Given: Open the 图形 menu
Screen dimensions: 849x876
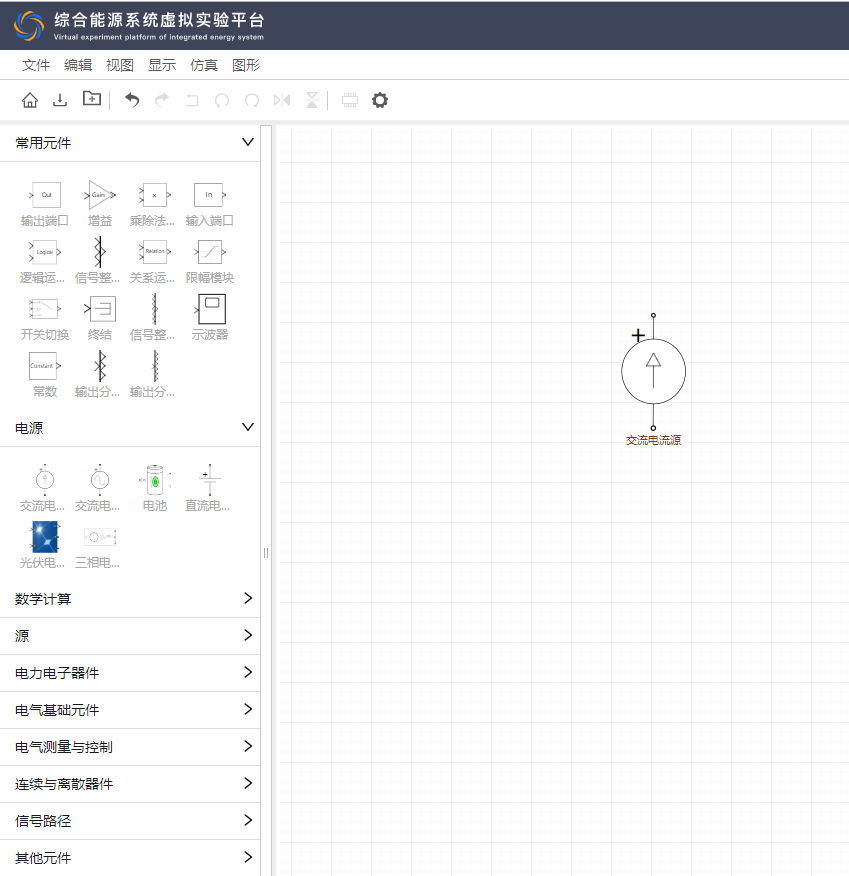Looking at the screenshot, I should (x=246, y=65).
